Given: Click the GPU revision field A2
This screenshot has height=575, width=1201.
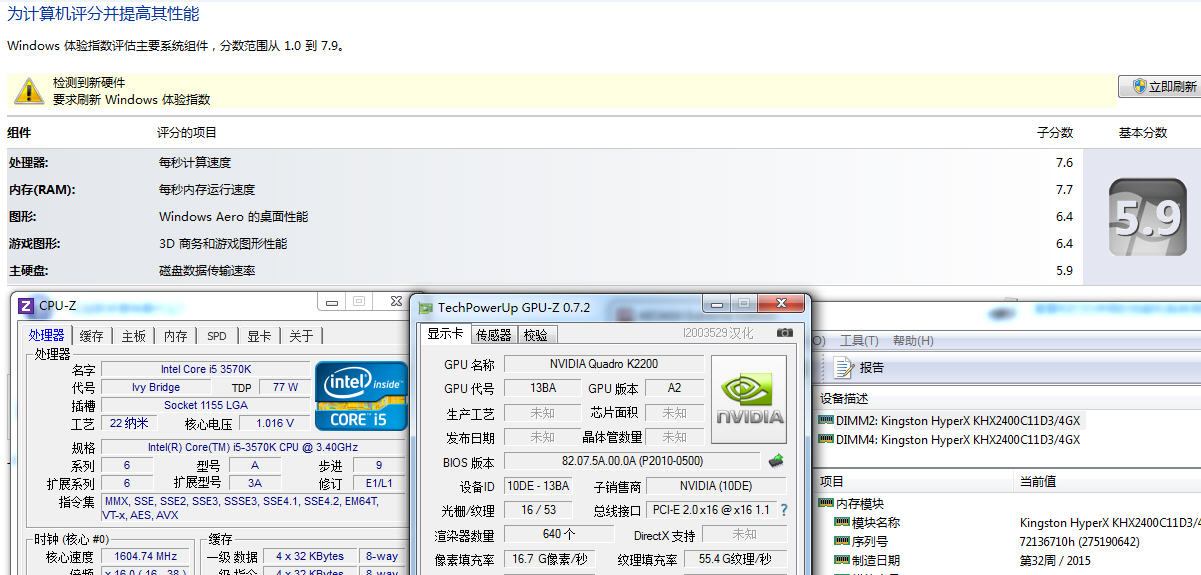Looking at the screenshot, I should 674,388.
